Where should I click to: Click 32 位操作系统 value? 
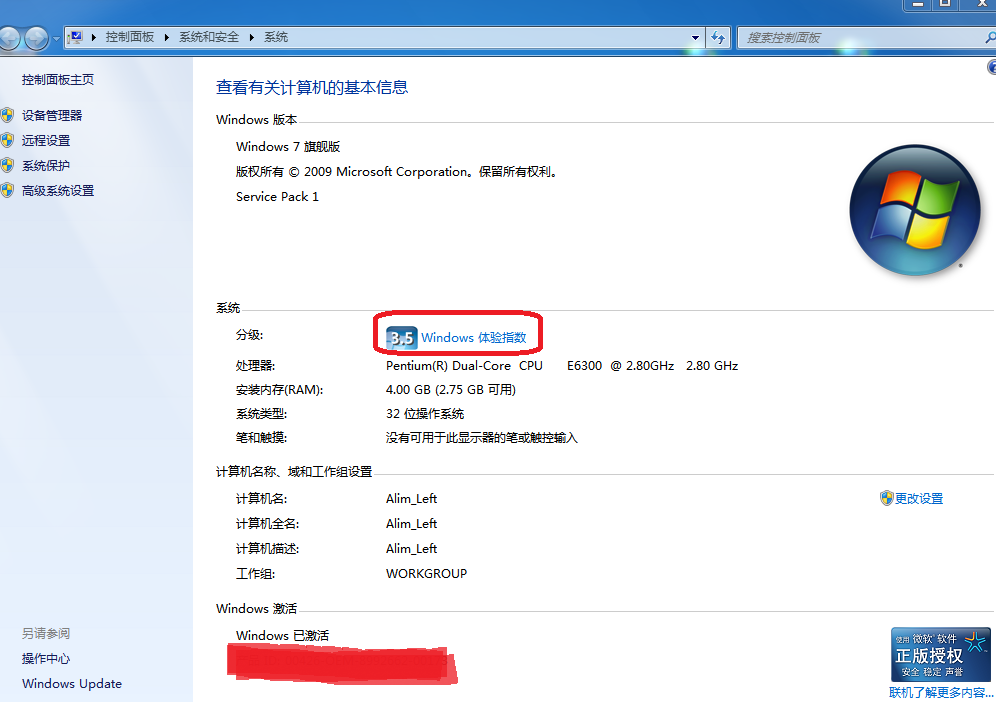point(425,414)
